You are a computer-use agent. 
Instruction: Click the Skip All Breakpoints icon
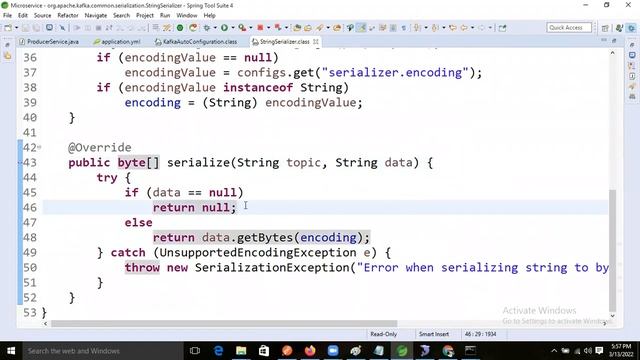[62, 28]
